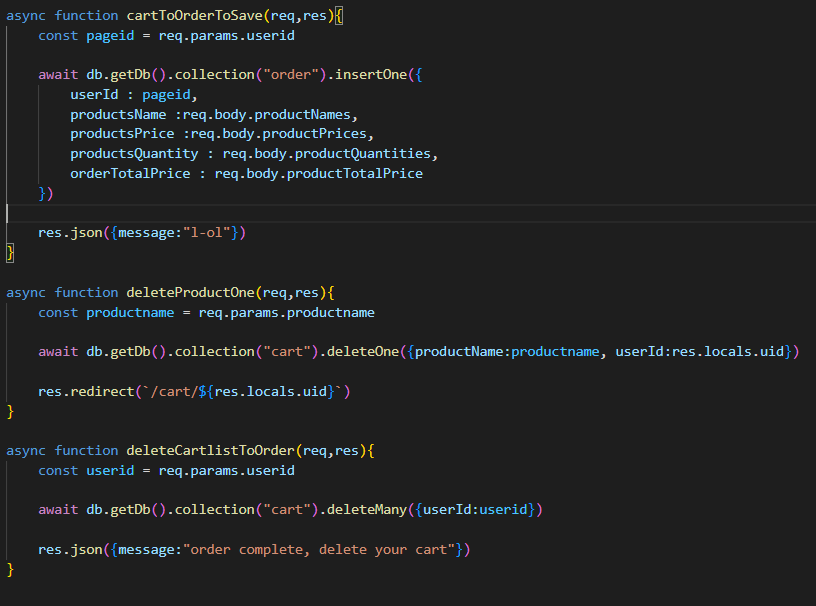Select the orderTotalPrice key
The height and width of the screenshot is (606, 816).
[130, 174]
